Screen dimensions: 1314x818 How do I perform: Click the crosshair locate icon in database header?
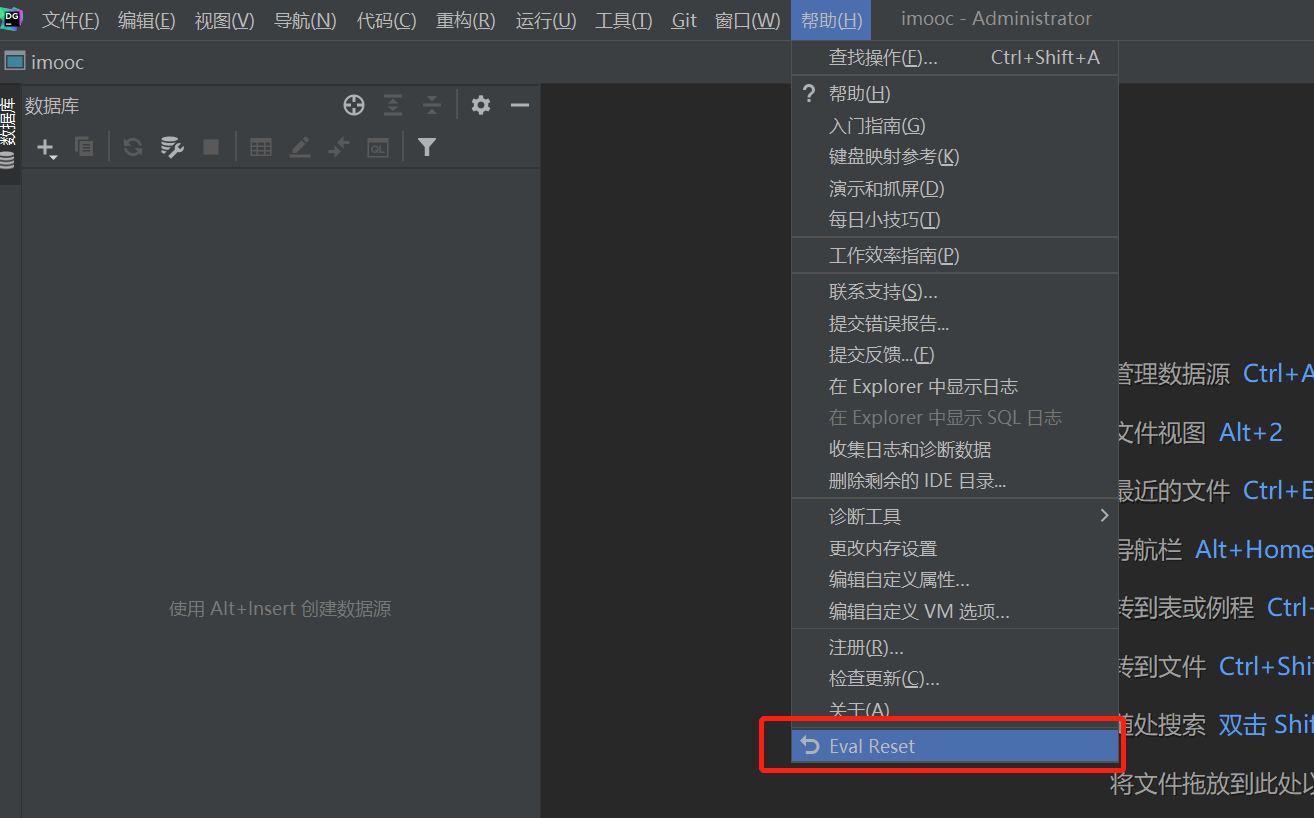coord(353,105)
